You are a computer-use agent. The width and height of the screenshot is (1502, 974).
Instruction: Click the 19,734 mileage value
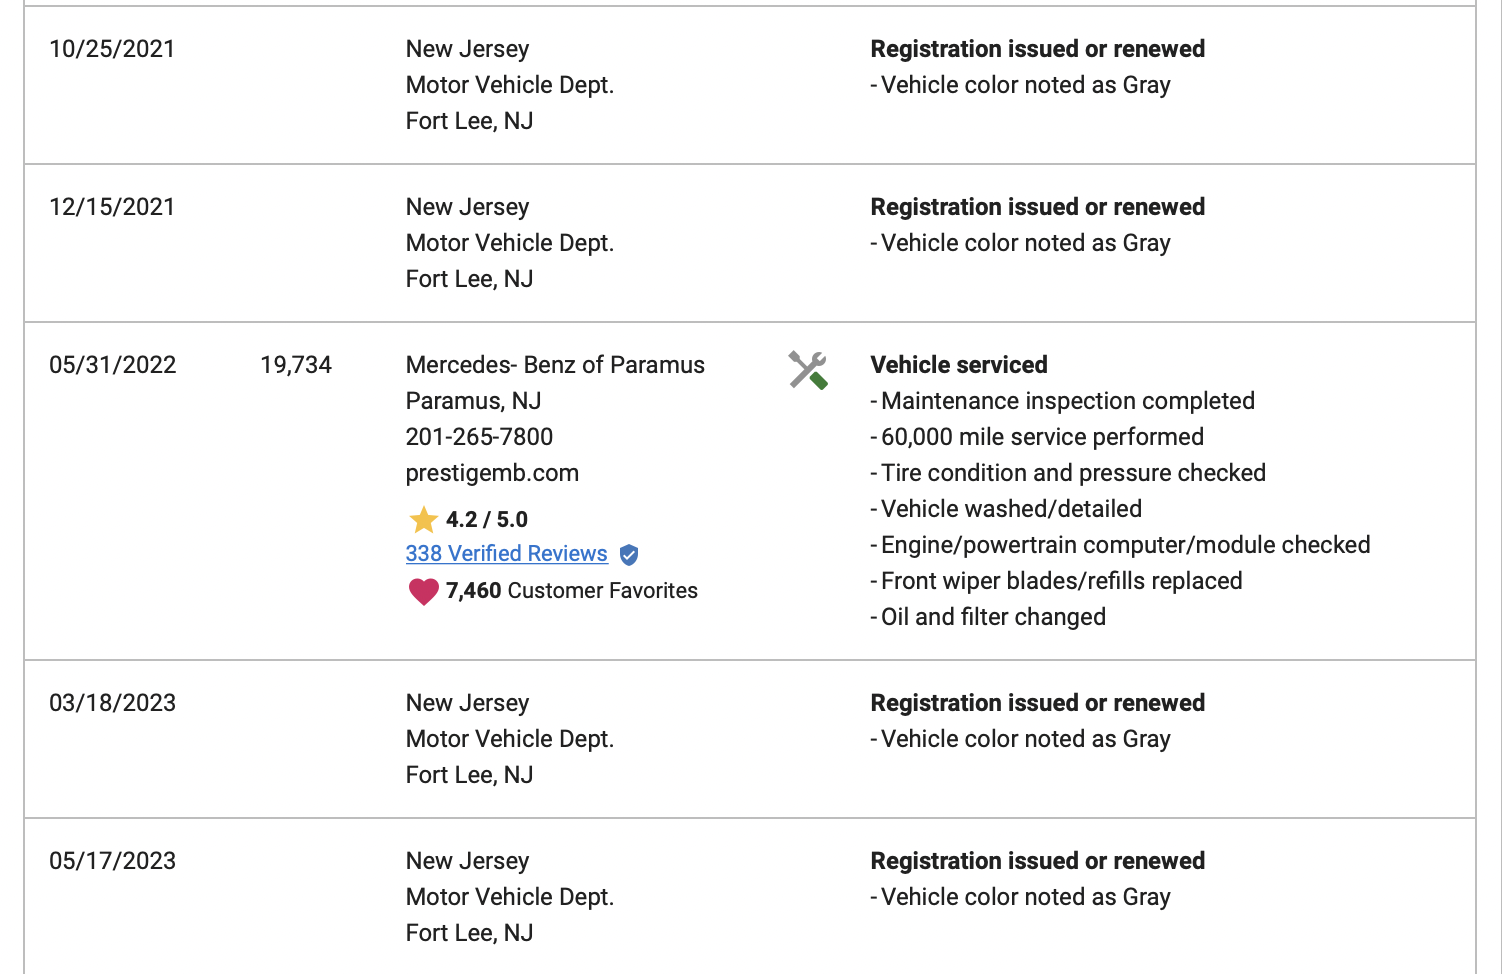[296, 365]
